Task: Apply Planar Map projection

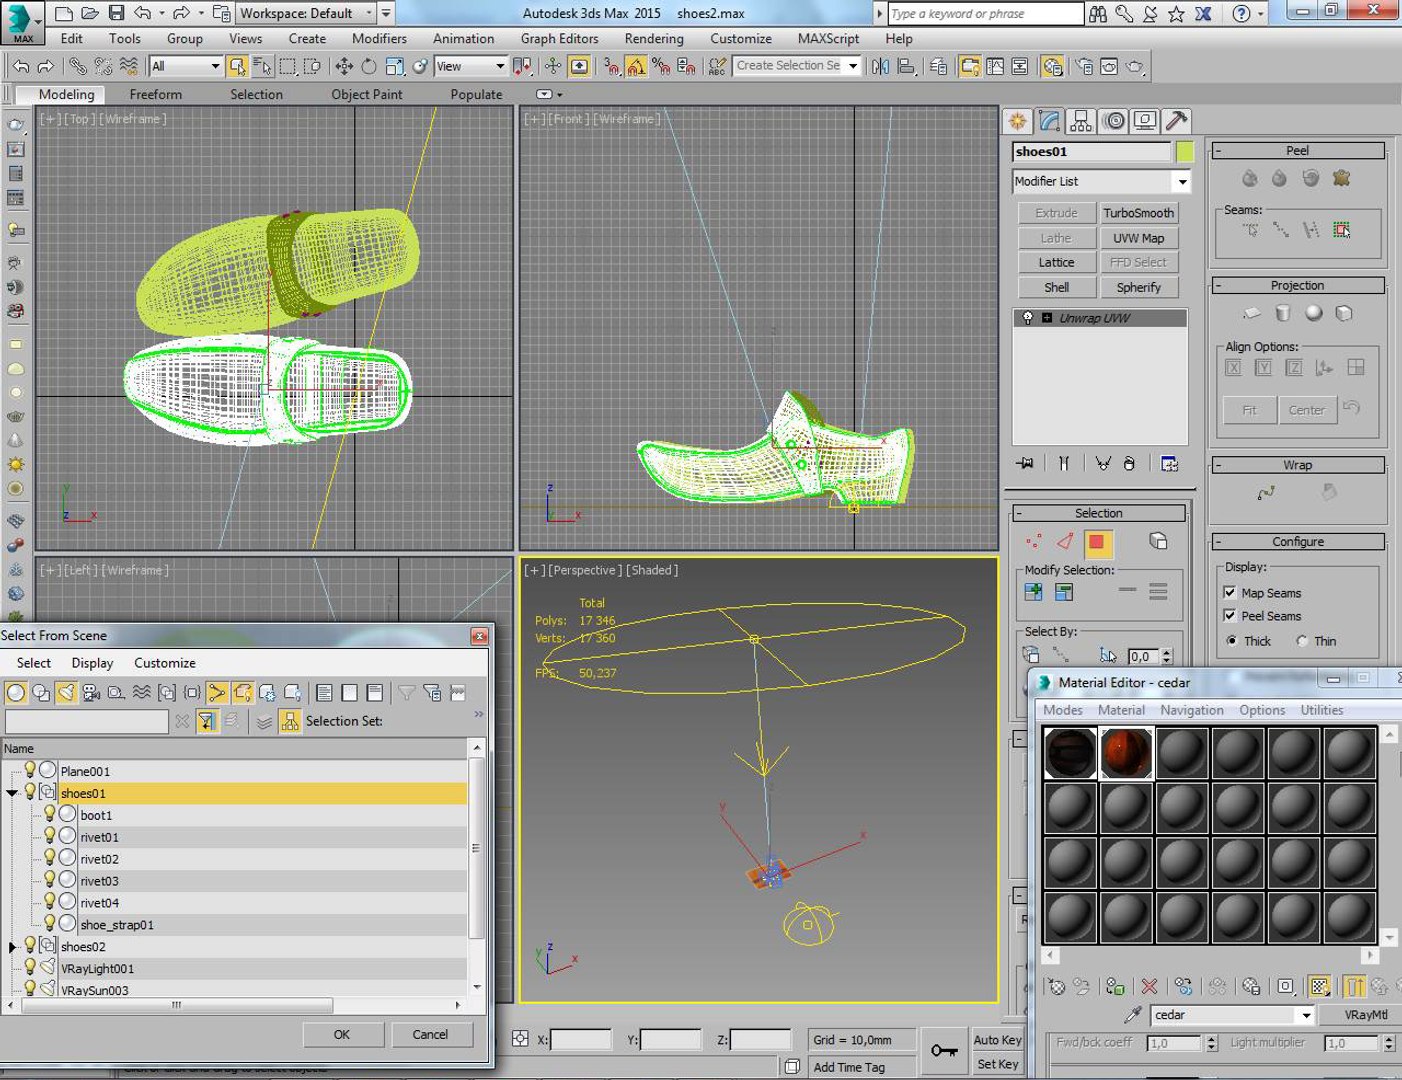Action: 1252,313
